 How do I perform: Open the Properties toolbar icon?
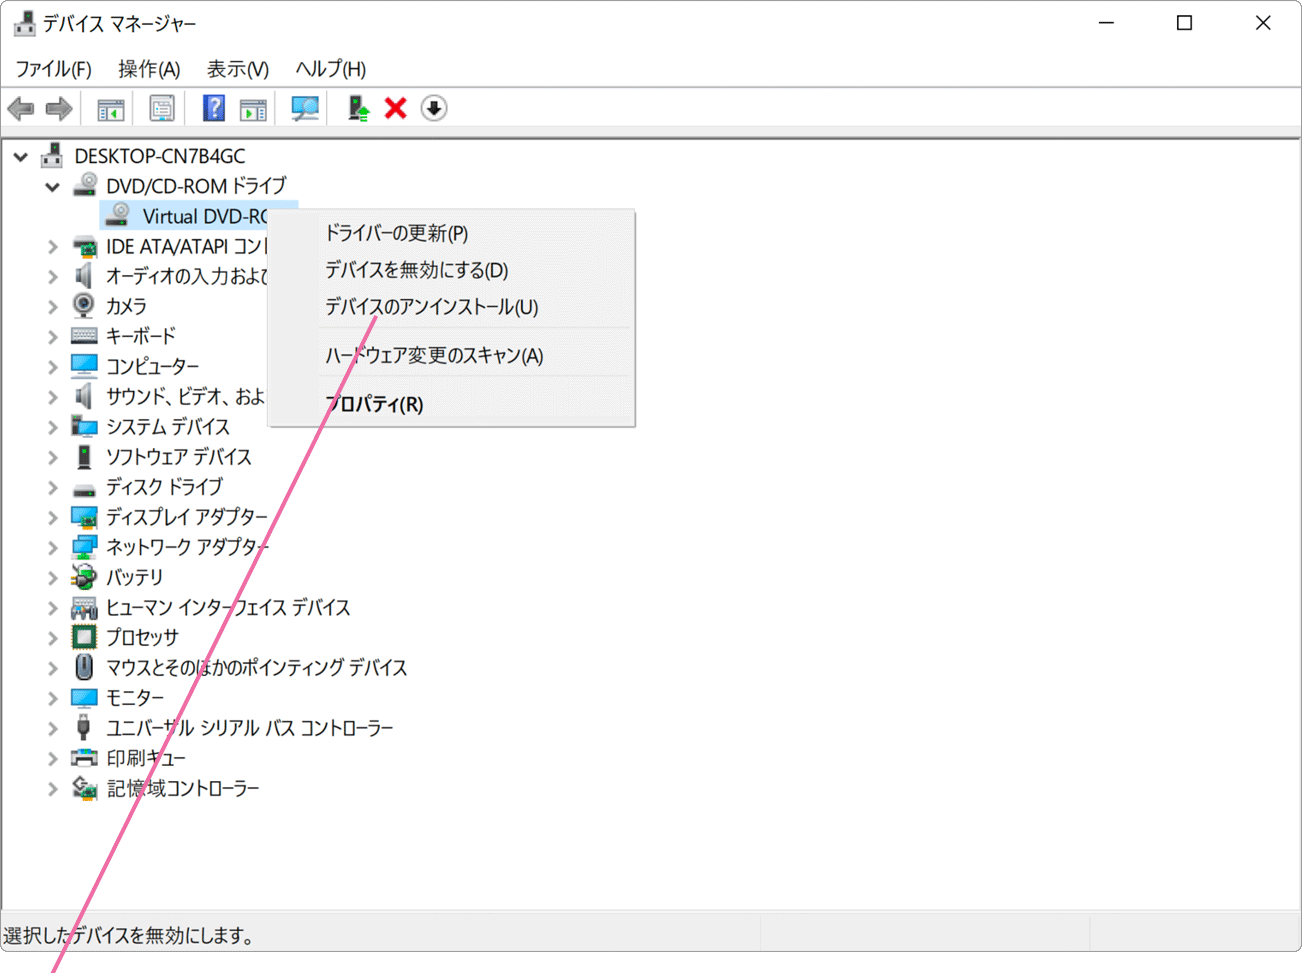coord(161,108)
